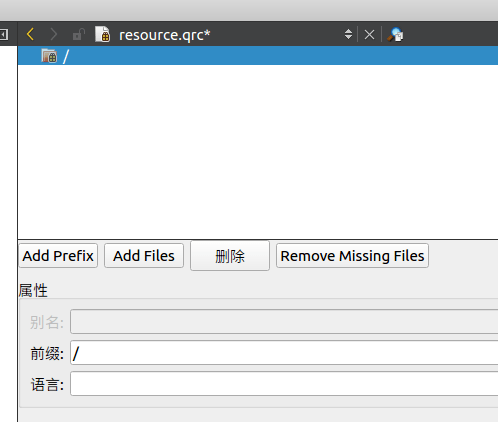This screenshot has height=422, width=498.
Task: Click the file lock icon in toolbar
Action: coord(79,34)
